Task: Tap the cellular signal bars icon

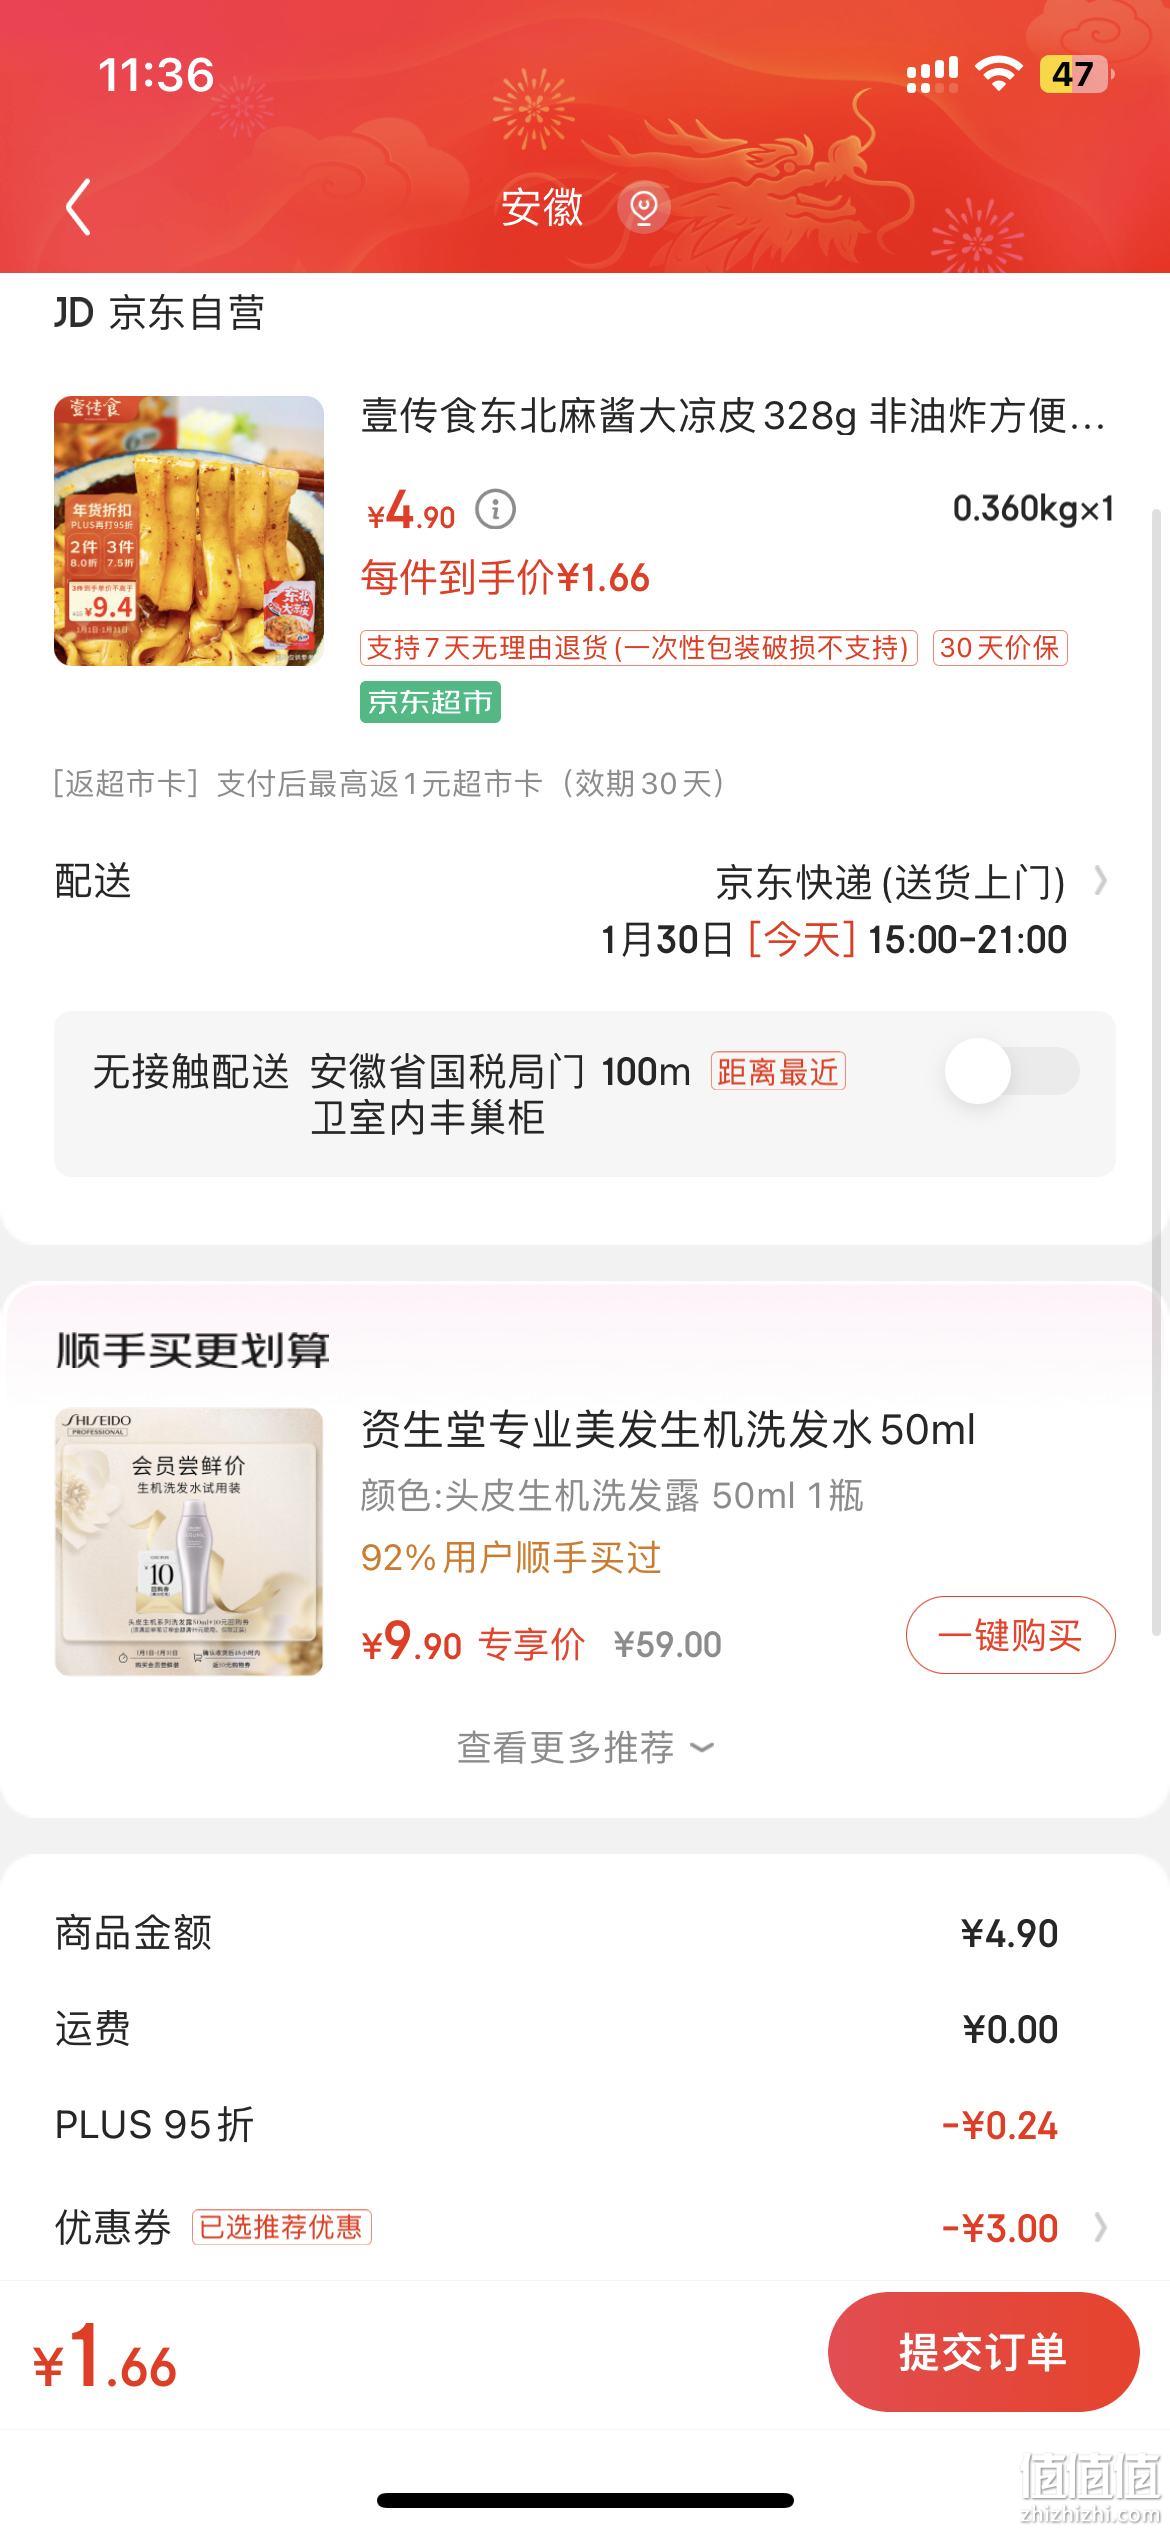Action: pyautogui.click(x=932, y=75)
